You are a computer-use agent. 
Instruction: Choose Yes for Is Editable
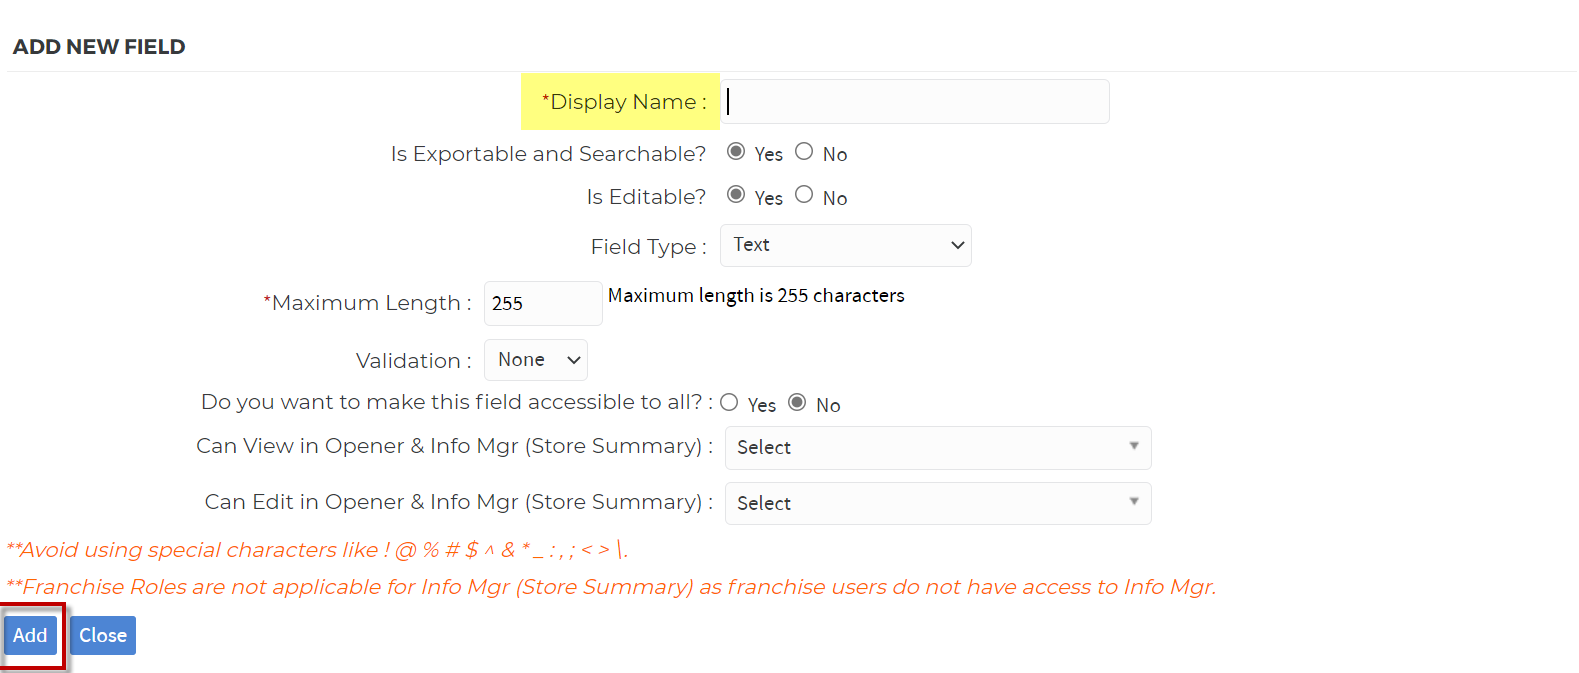(736, 195)
